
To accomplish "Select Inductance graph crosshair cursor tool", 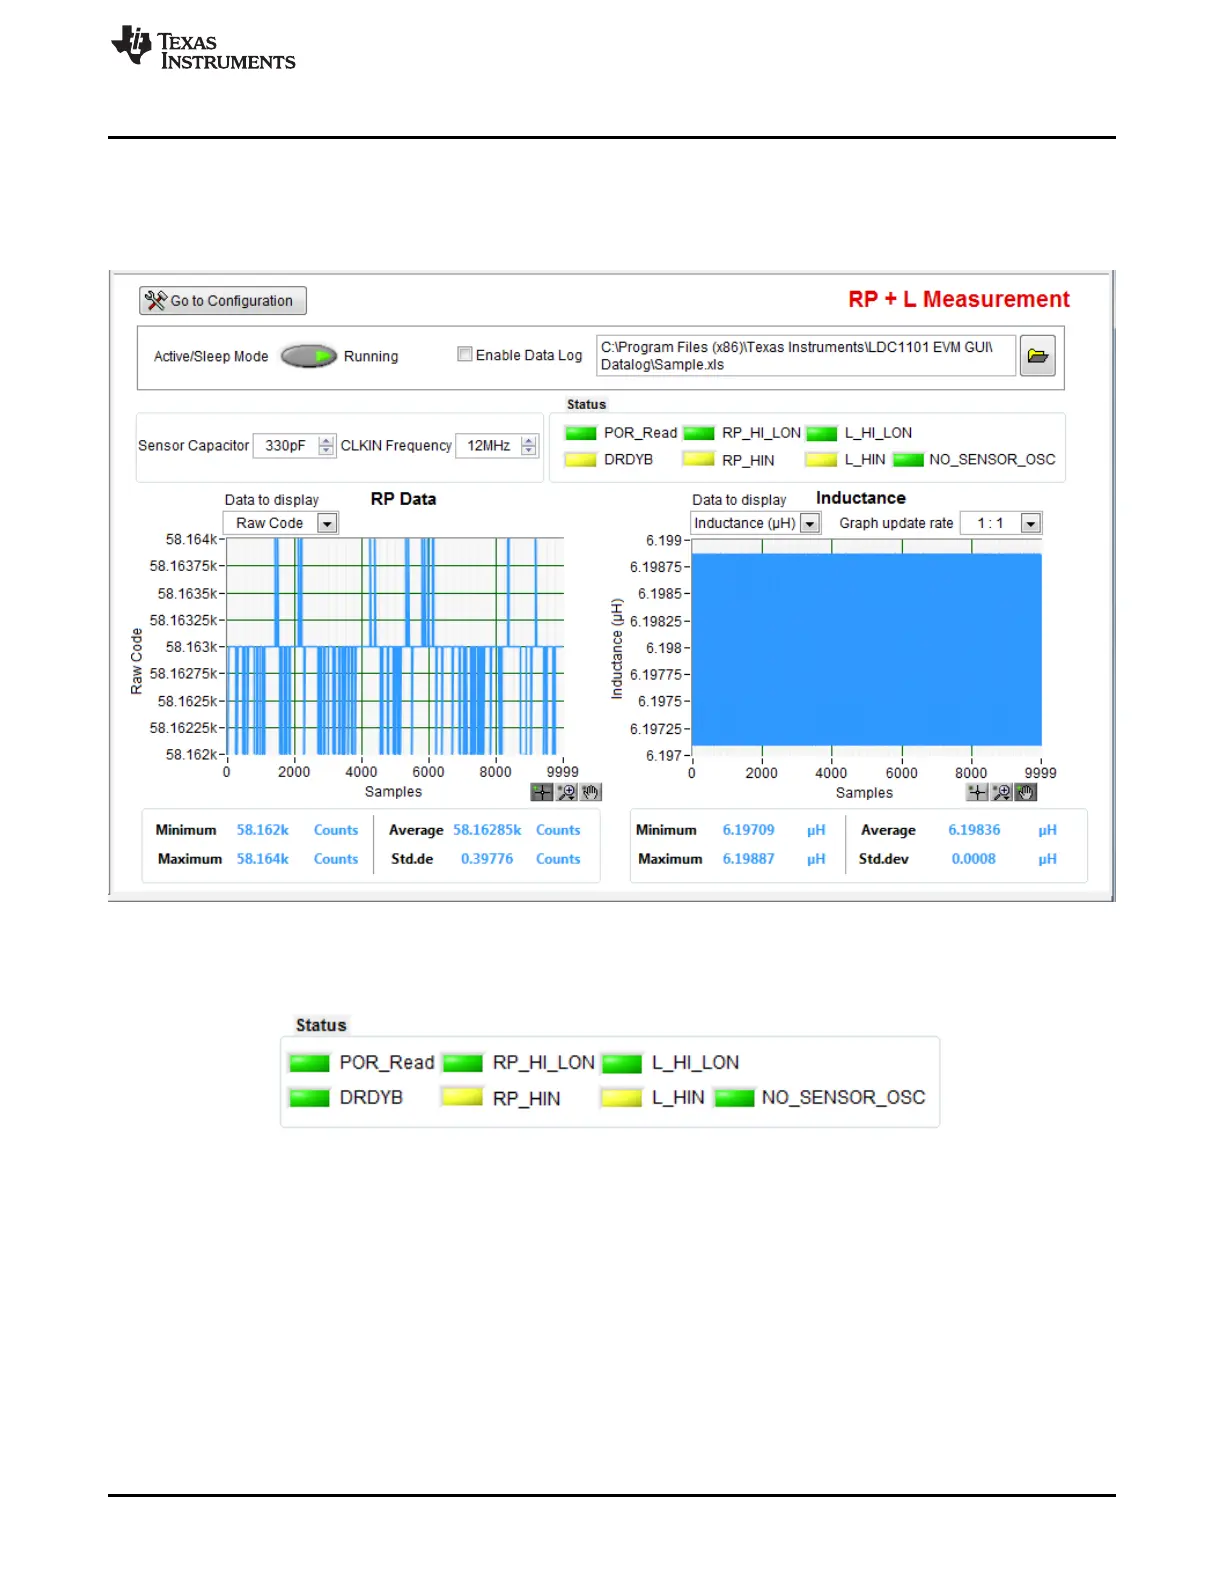I will pyautogui.click(x=977, y=793).
